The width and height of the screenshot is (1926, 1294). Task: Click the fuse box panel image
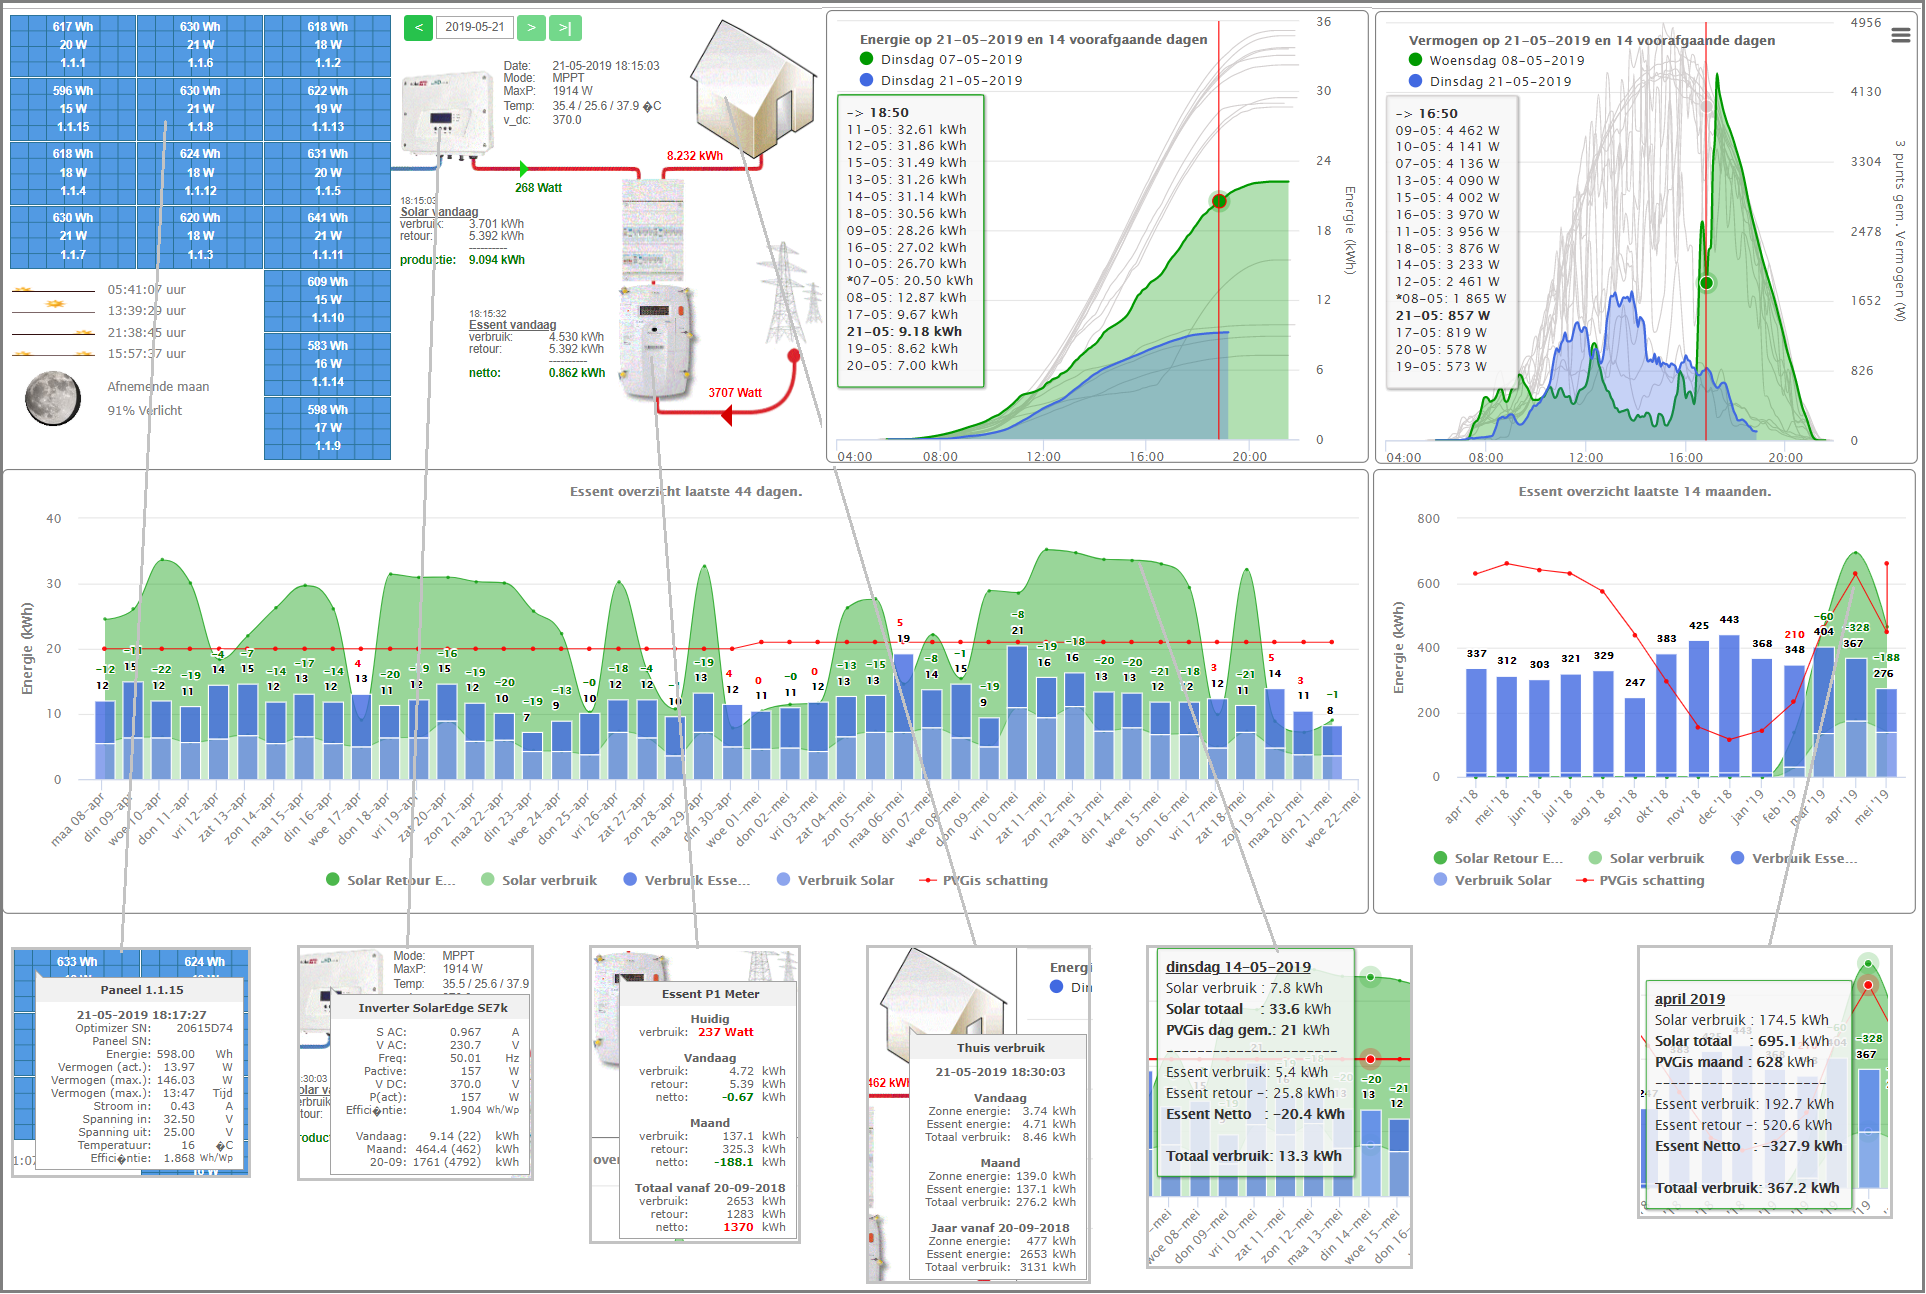[x=653, y=230]
